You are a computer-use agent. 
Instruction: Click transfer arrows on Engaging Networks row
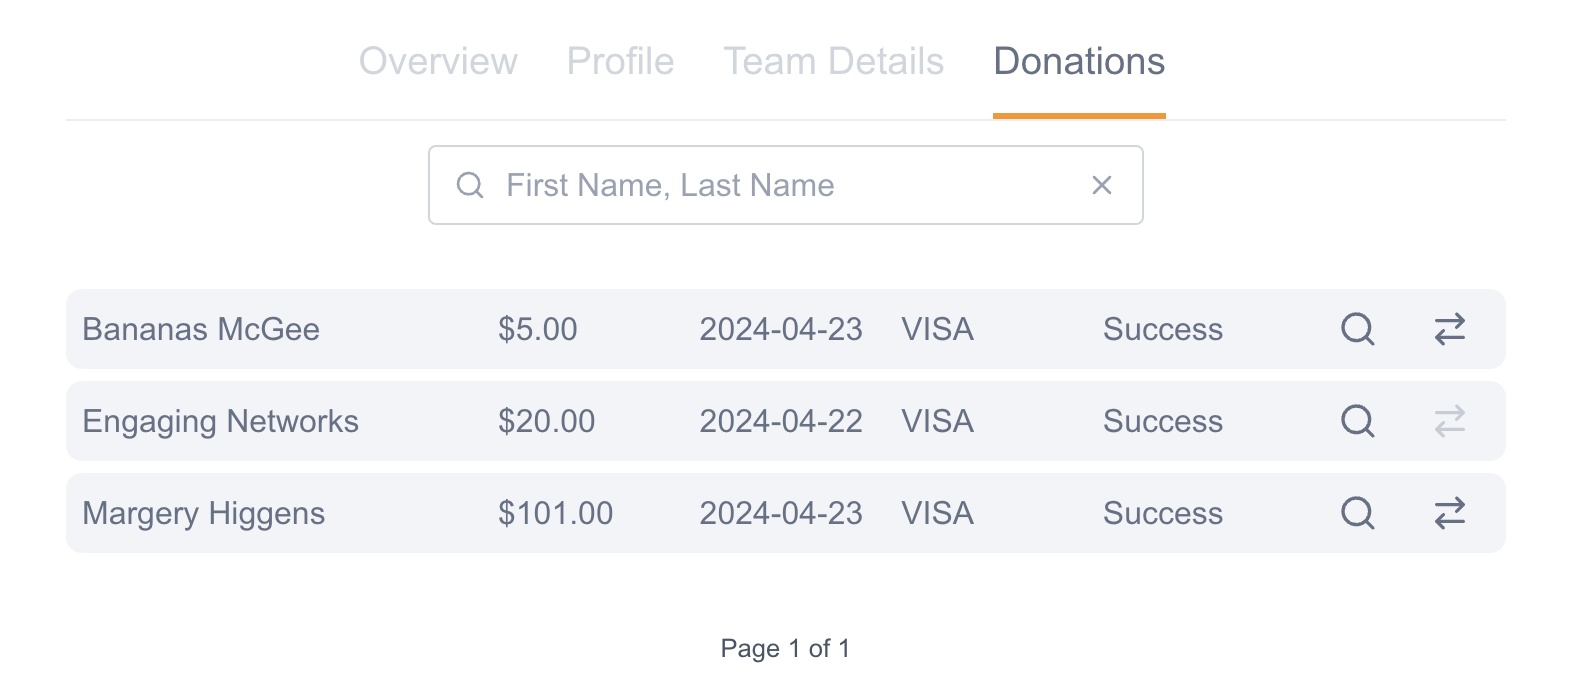click(1449, 421)
